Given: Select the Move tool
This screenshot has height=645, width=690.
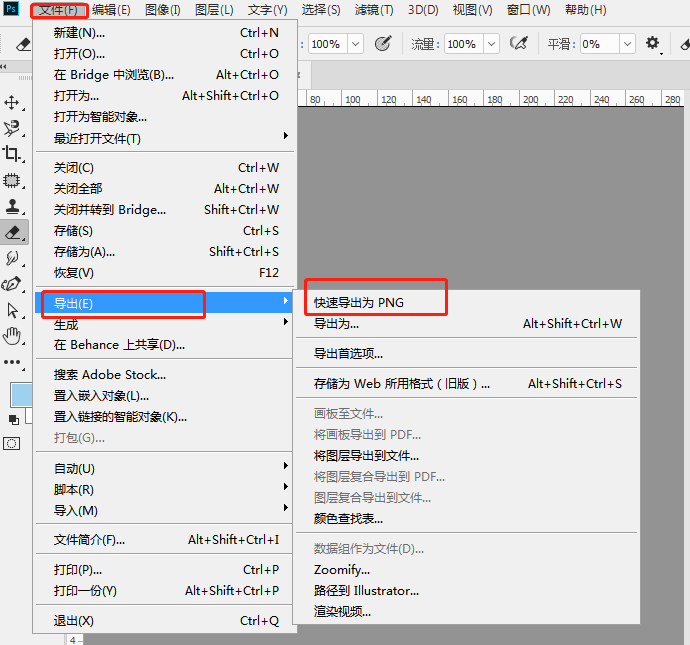Looking at the screenshot, I should tap(12, 103).
